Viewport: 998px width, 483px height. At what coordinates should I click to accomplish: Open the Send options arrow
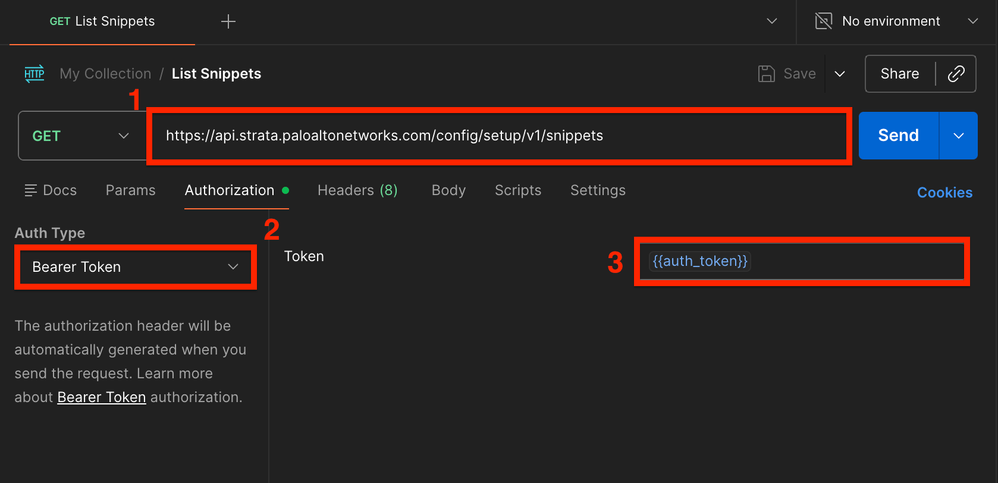pyautogui.click(x=959, y=136)
